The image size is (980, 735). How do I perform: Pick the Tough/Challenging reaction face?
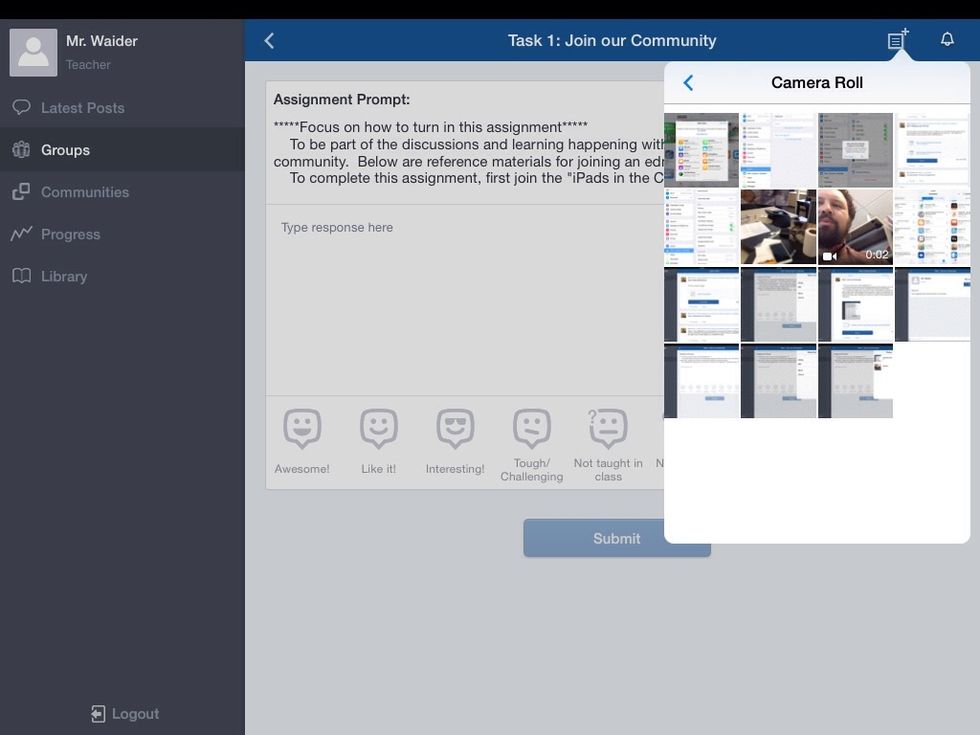[x=531, y=429]
